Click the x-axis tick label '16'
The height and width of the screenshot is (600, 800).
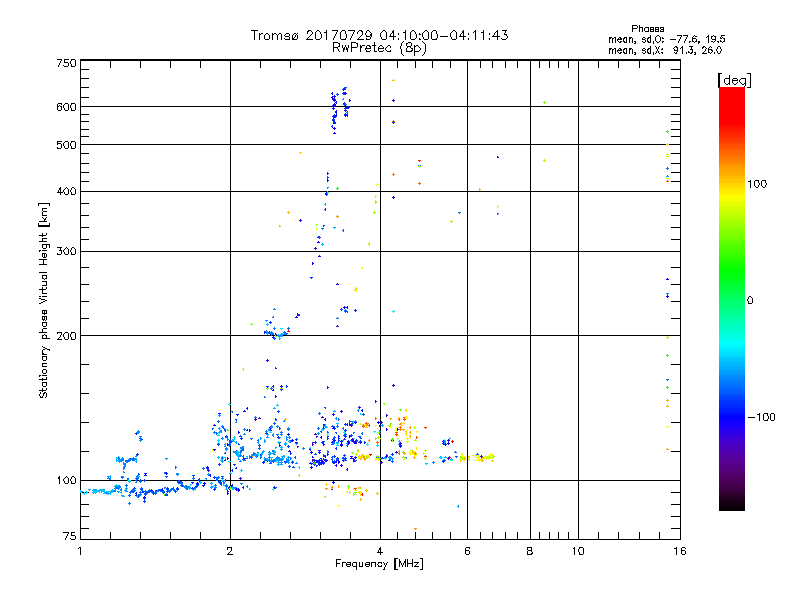(680, 551)
